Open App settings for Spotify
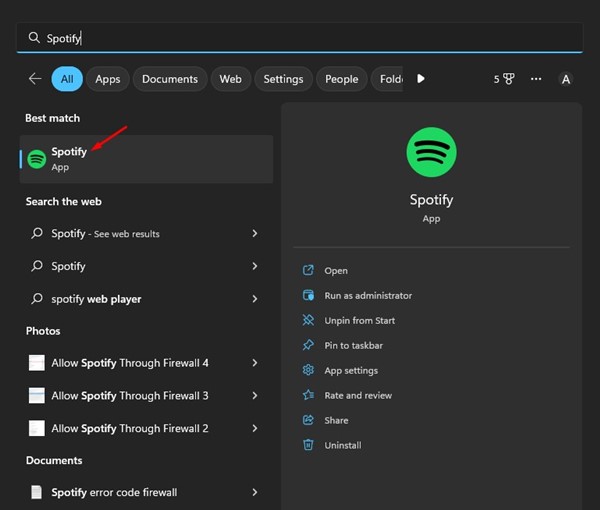600x510 pixels. click(351, 371)
